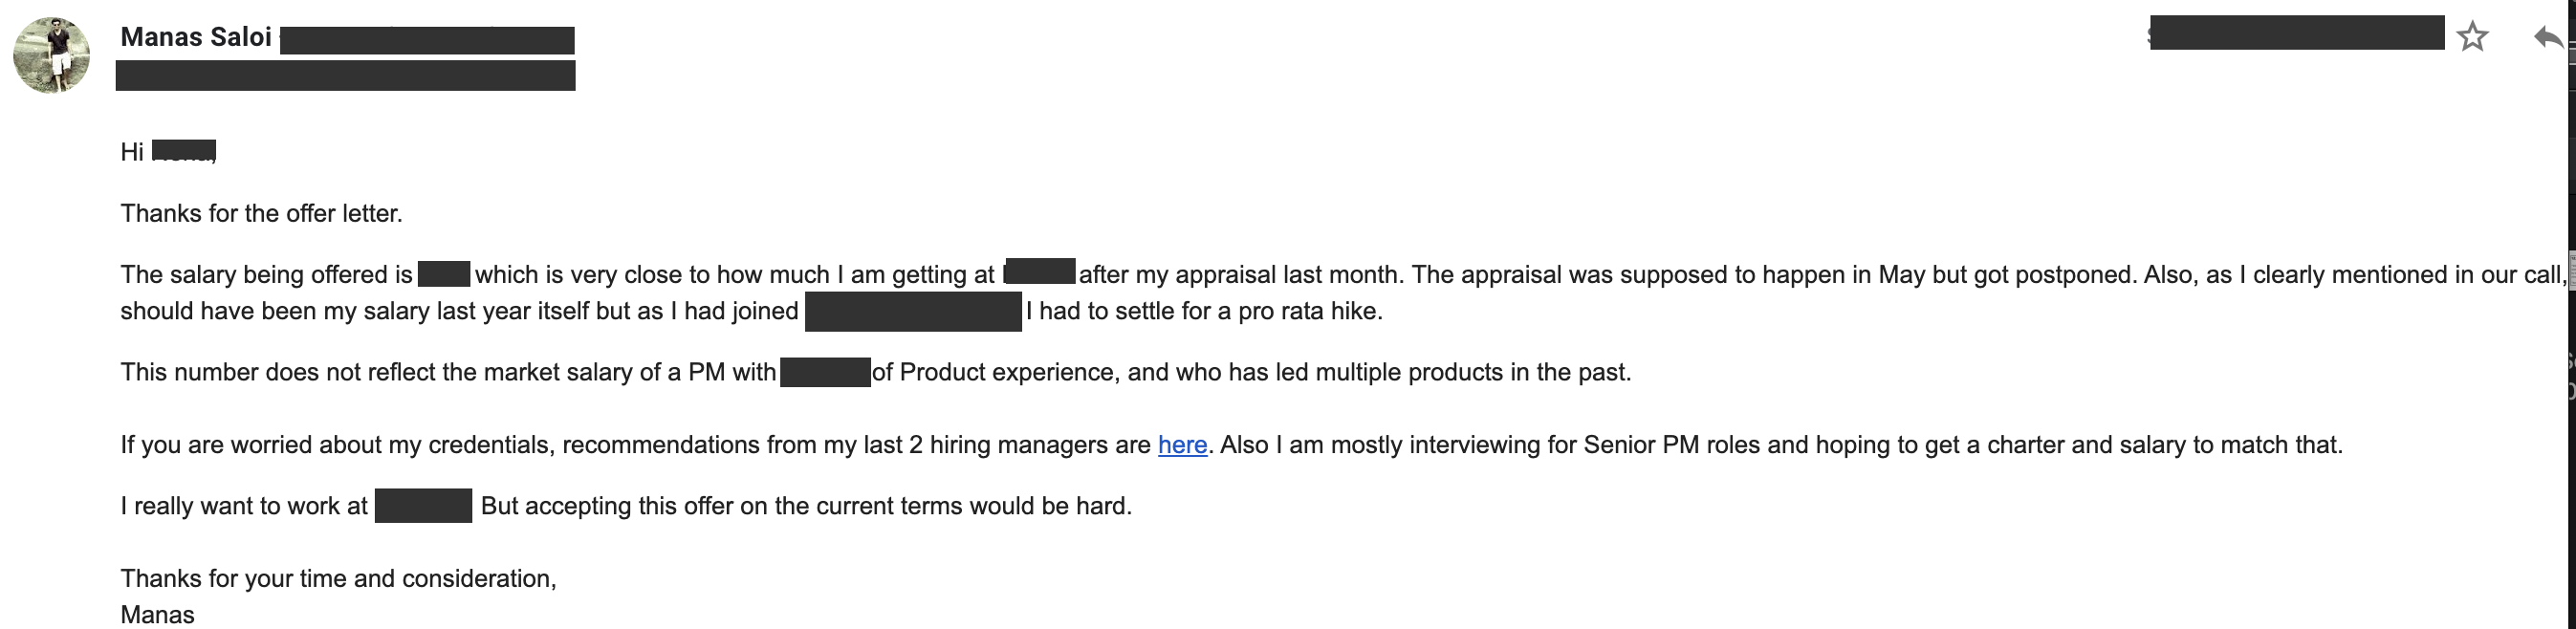
Task: Click redacted experience after "PM with"
Action: (x=825, y=372)
